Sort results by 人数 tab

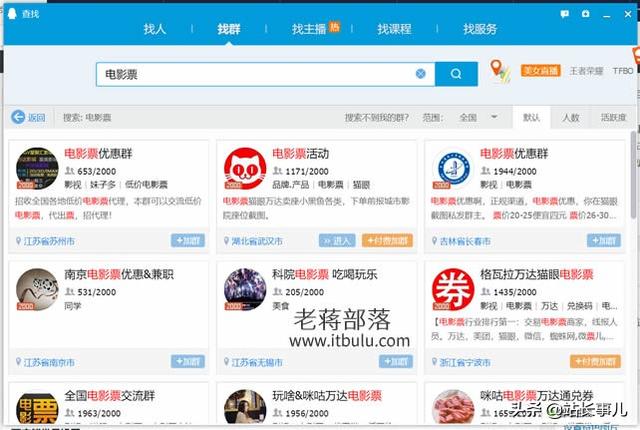[571, 117]
